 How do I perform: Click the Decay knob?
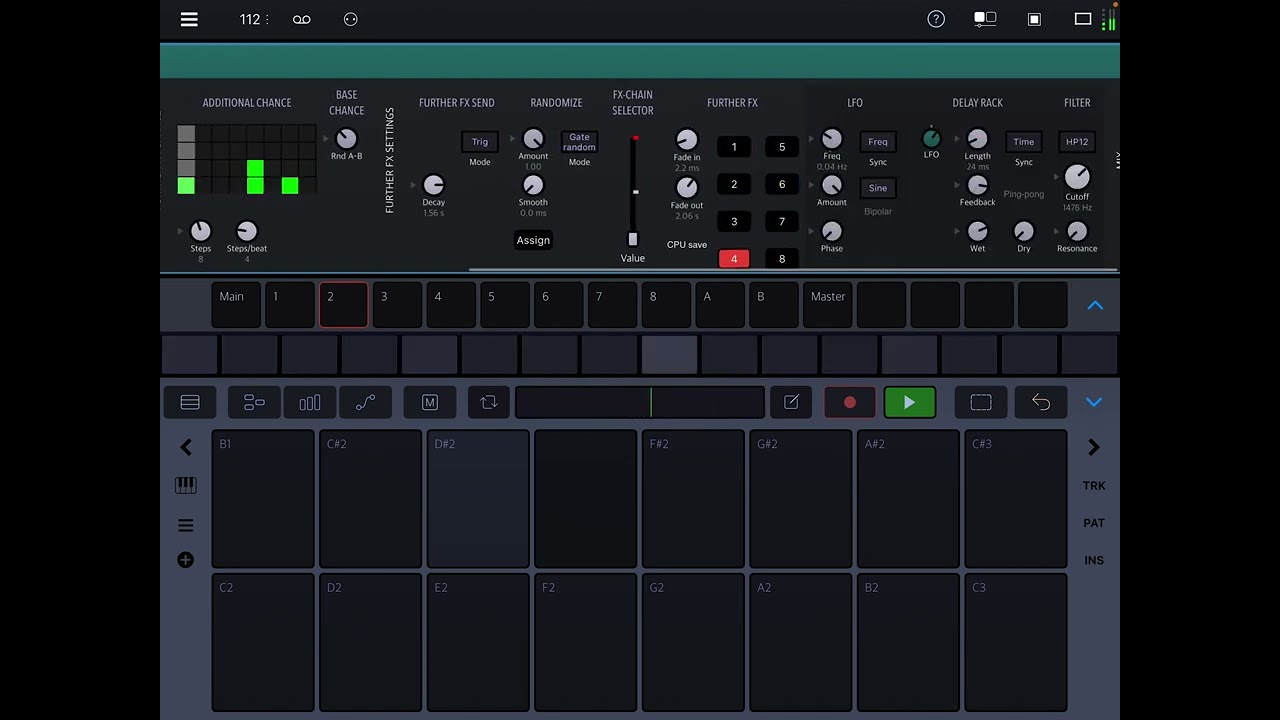pyautogui.click(x=433, y=185)
